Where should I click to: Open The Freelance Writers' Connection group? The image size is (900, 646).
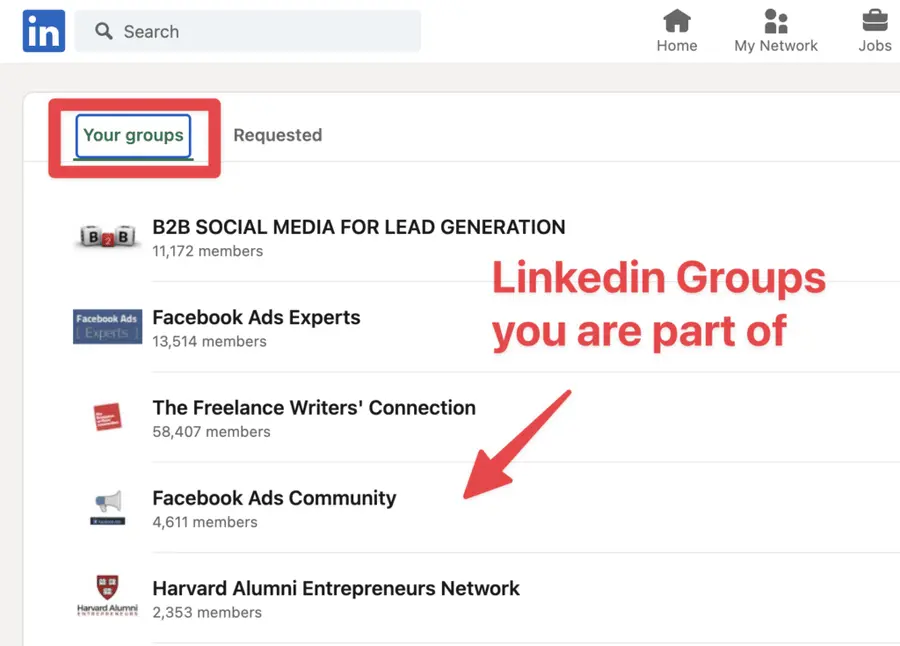pyautogui.click(x=314, y=407)
